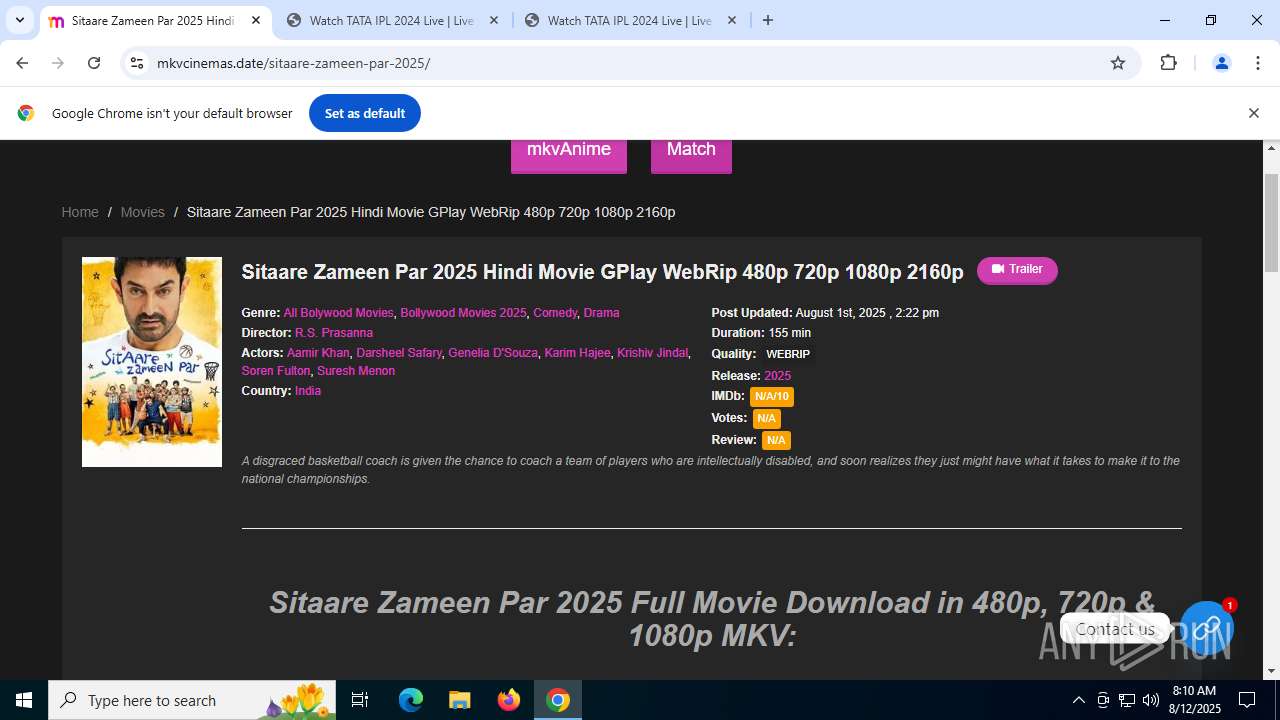Open the Windows Start menu
This screenshot has height=720, width=1280.
24,700
